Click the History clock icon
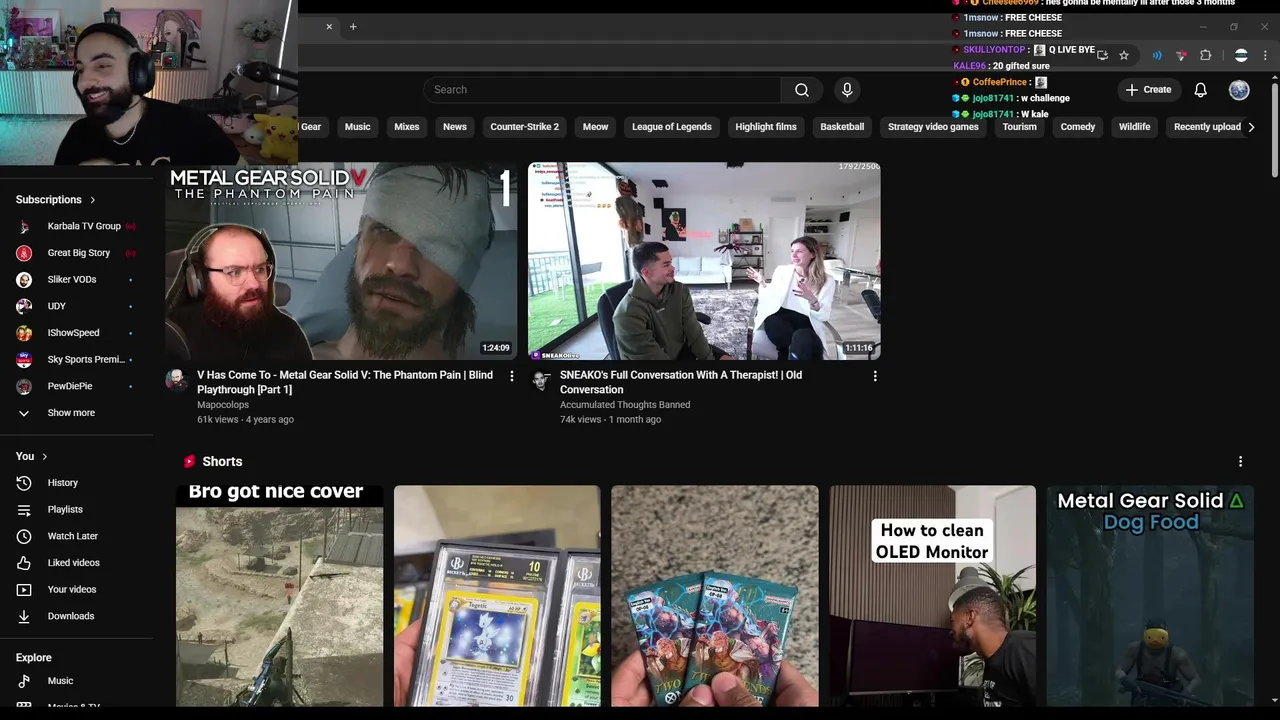The width and height of the screenshot is (1280, 720). [x=24, y=483]
